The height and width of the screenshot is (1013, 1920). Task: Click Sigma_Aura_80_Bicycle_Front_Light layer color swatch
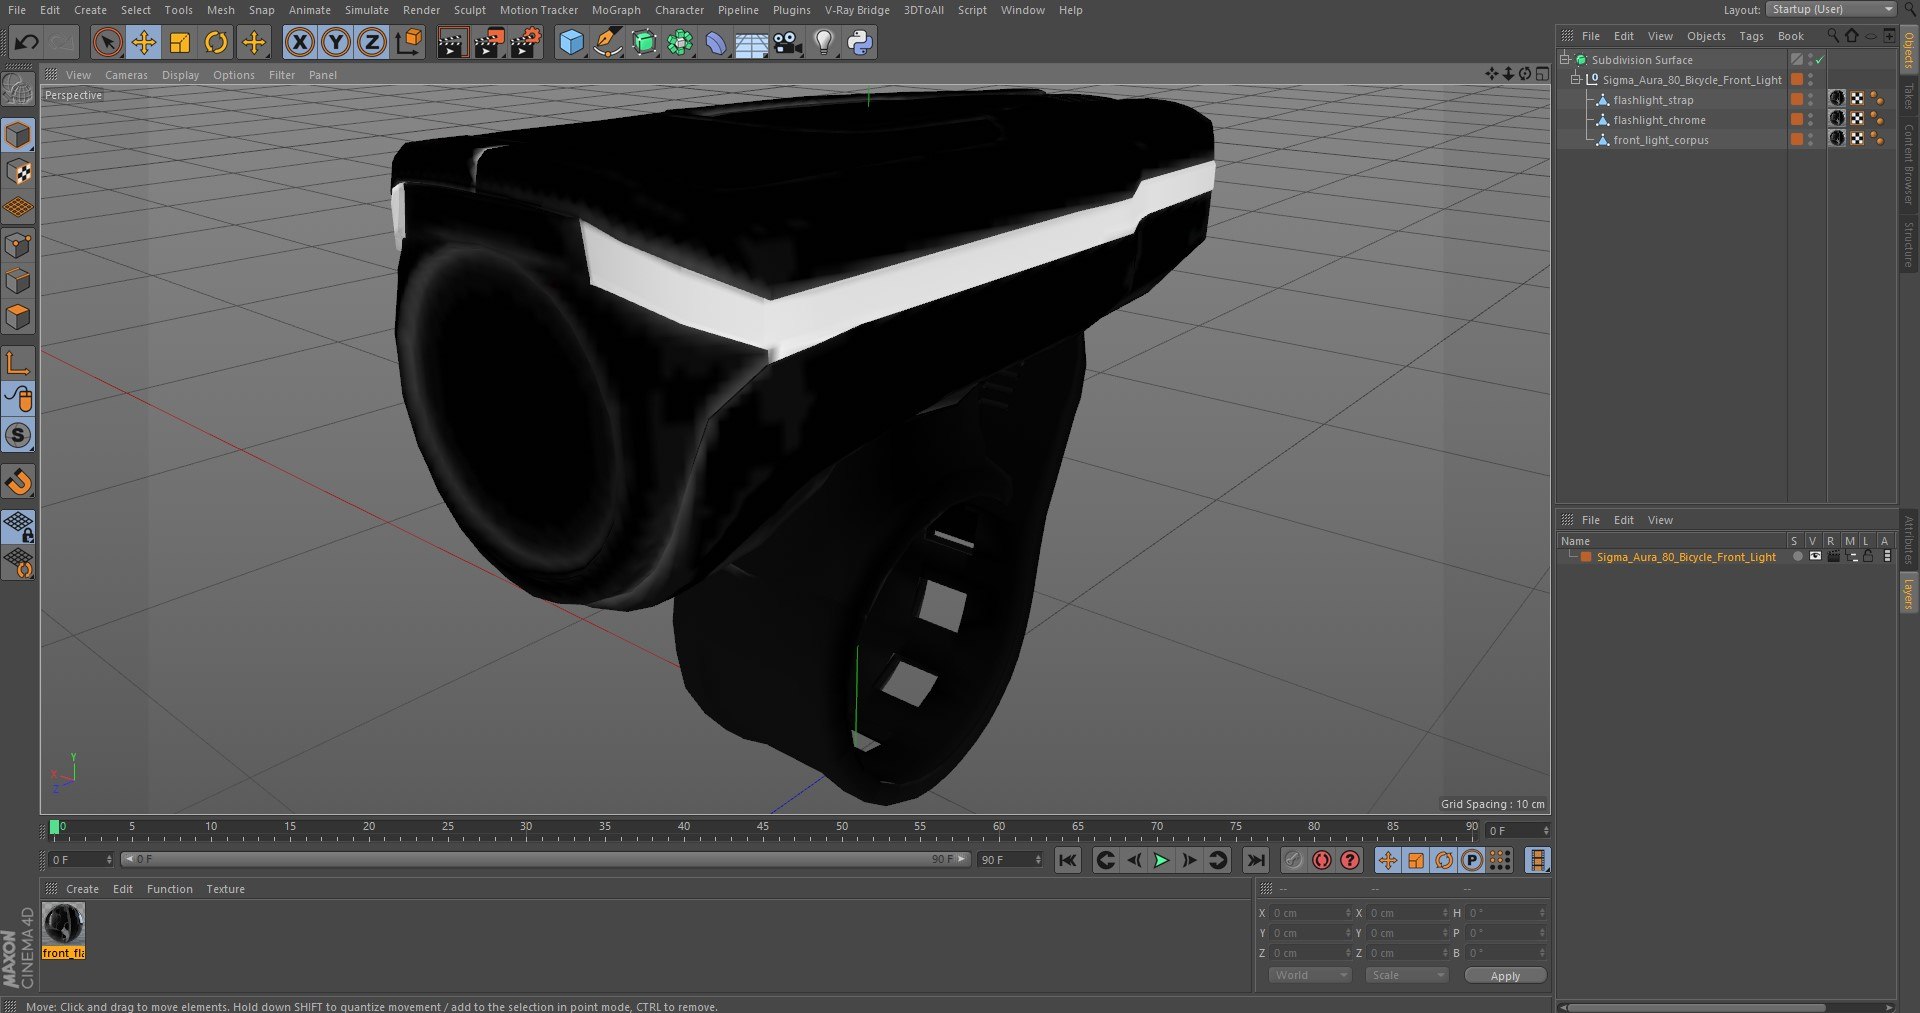(1586, 557)
